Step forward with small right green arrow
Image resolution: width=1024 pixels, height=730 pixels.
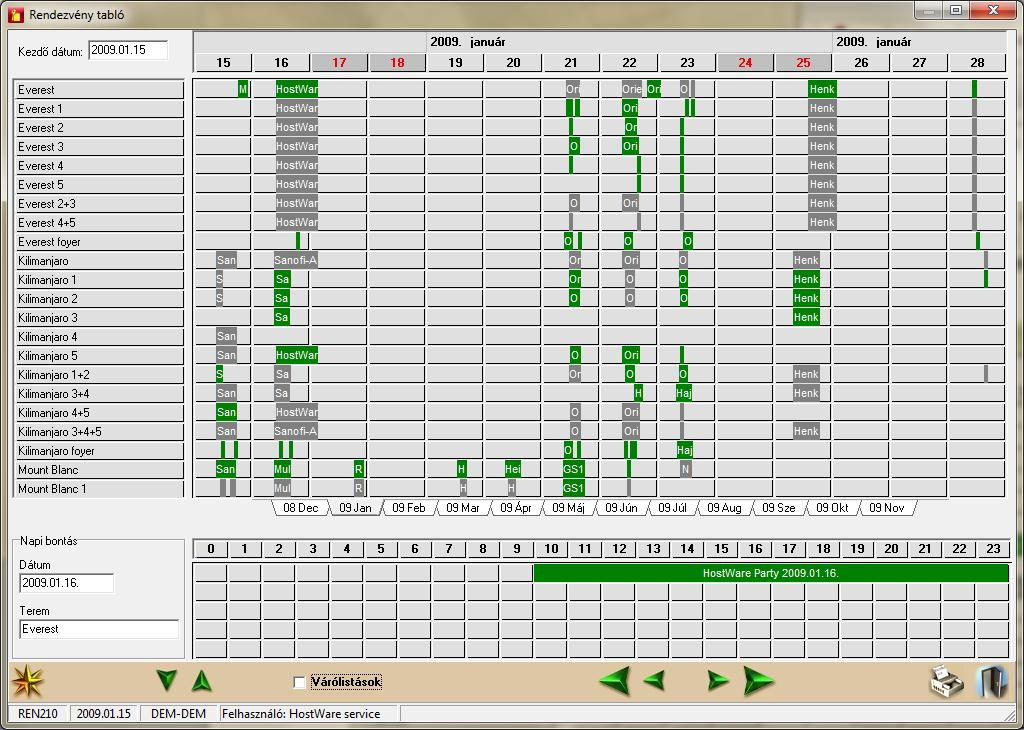718,680
